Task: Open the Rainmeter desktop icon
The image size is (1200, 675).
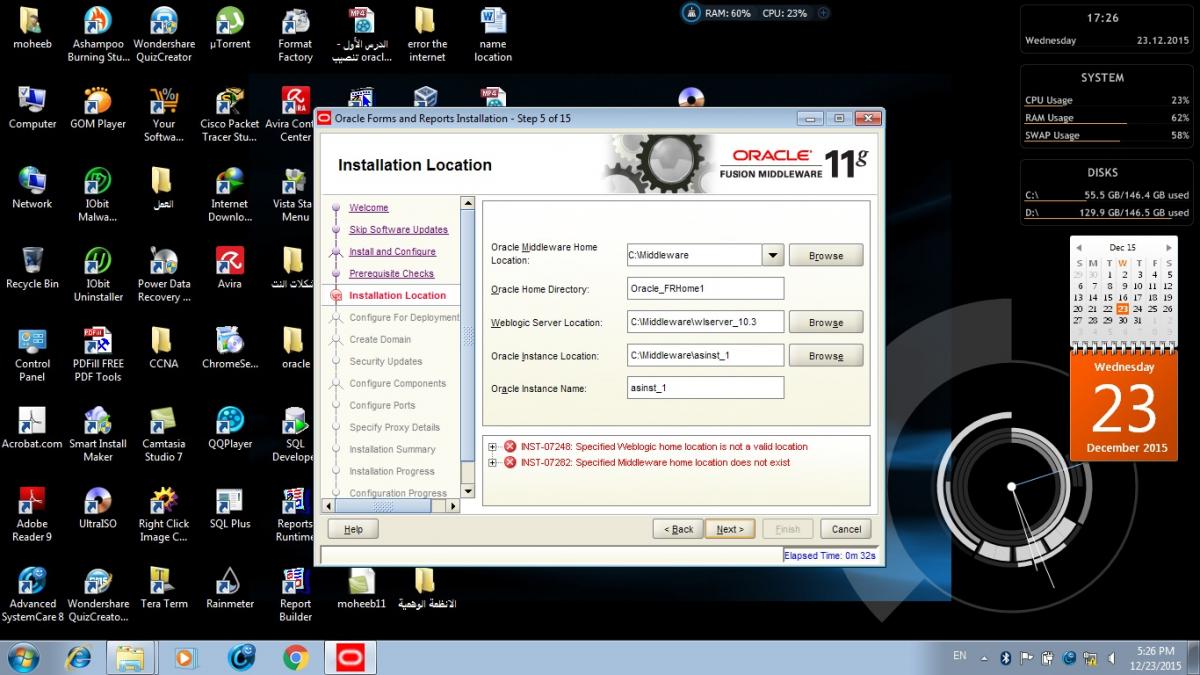Action: tap(230, 582)
